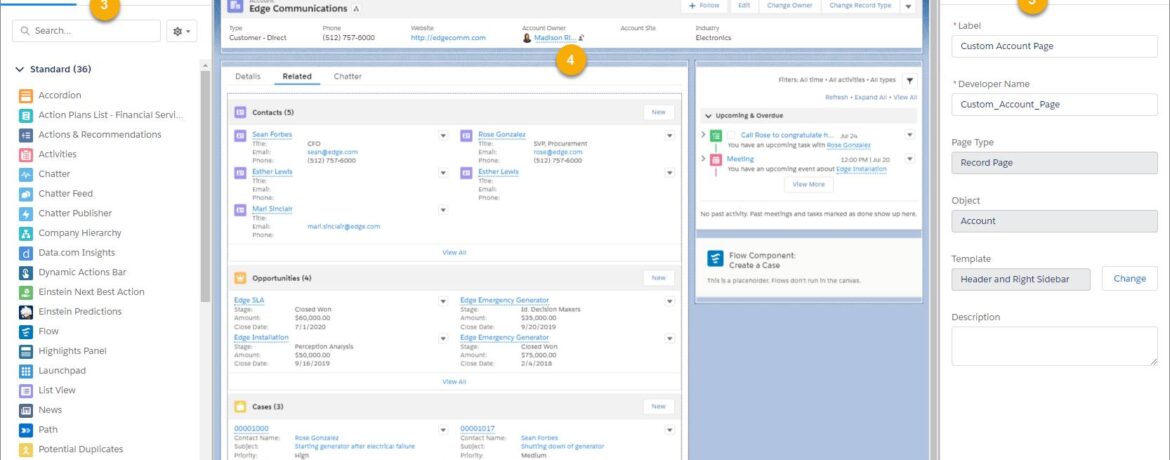The height and width of the screenshot is (460, 1170).
Task: Open the component settings gear dropdown
Action: point(183,32)
